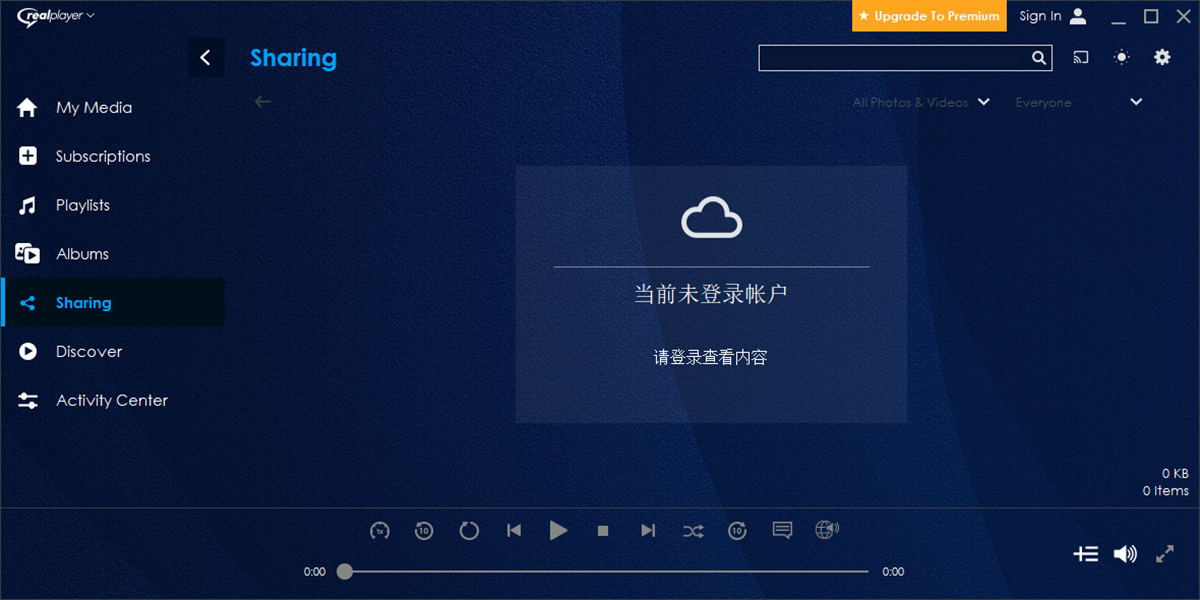1200x600 pixels.
Task: Mute audio via the speaker icon
Action: tap(1125, 553)
